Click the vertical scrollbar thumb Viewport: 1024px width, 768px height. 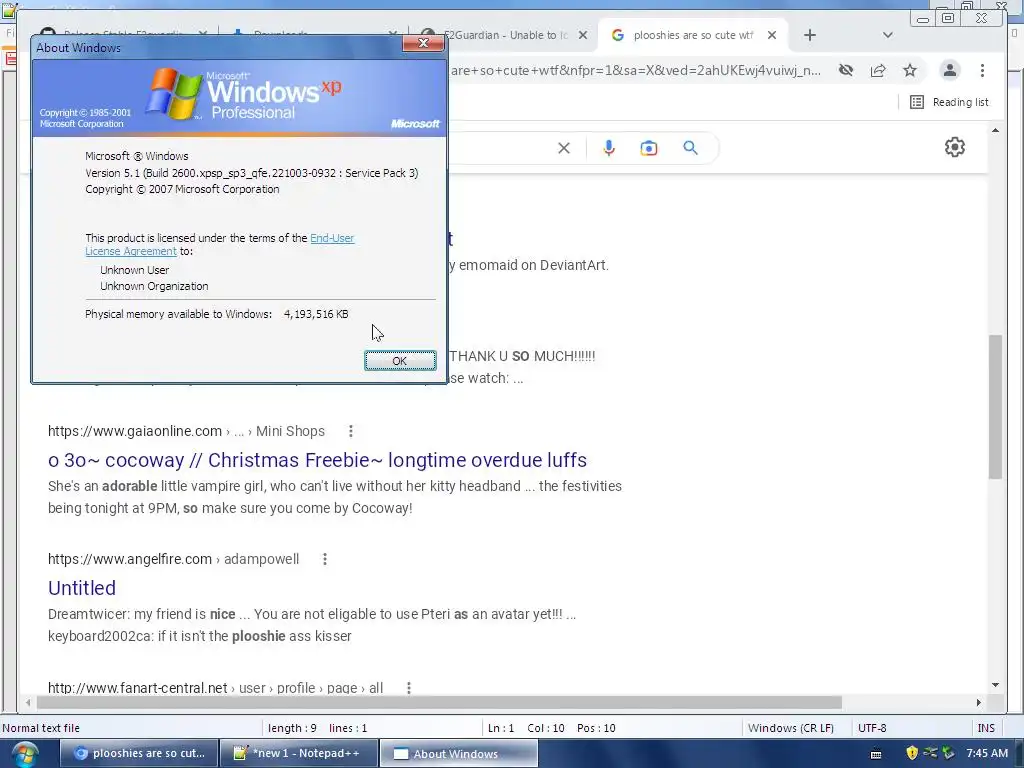point(995,407)
